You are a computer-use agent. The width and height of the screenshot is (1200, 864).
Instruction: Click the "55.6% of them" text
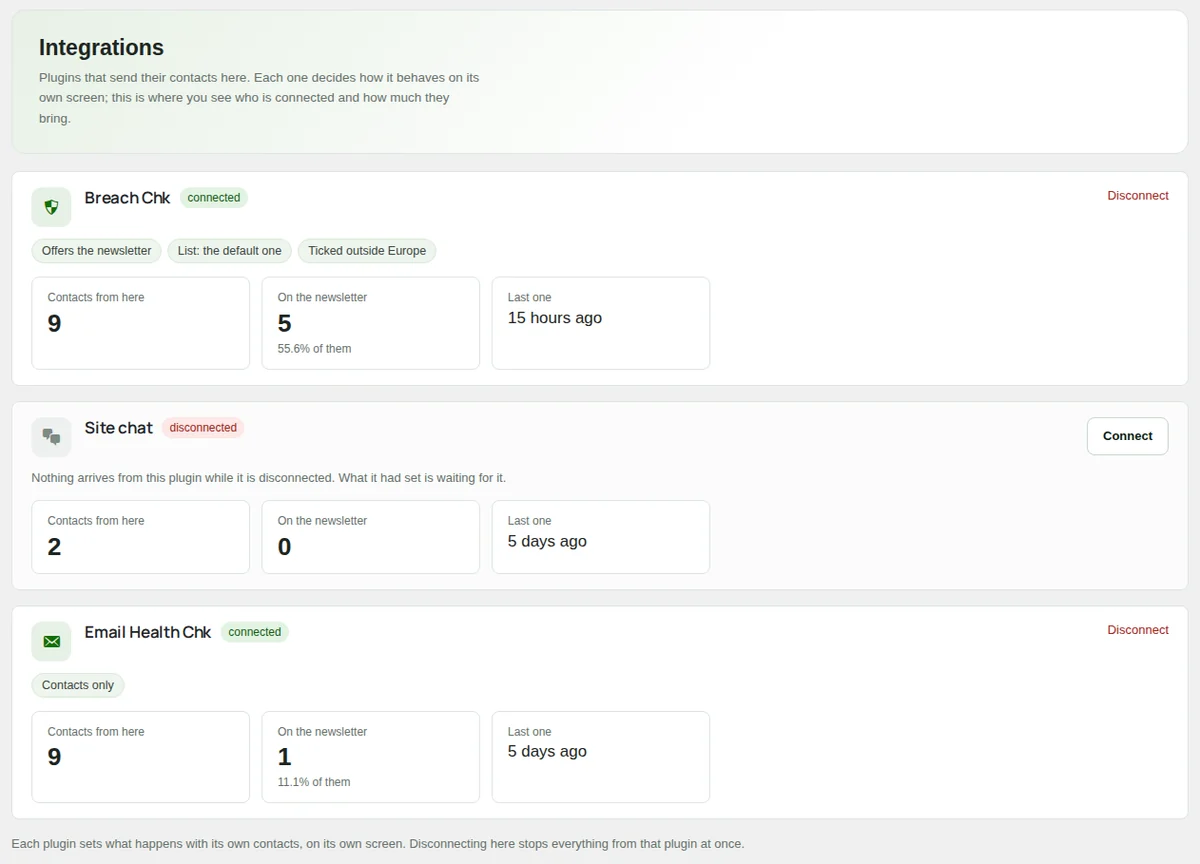[314, 349]
